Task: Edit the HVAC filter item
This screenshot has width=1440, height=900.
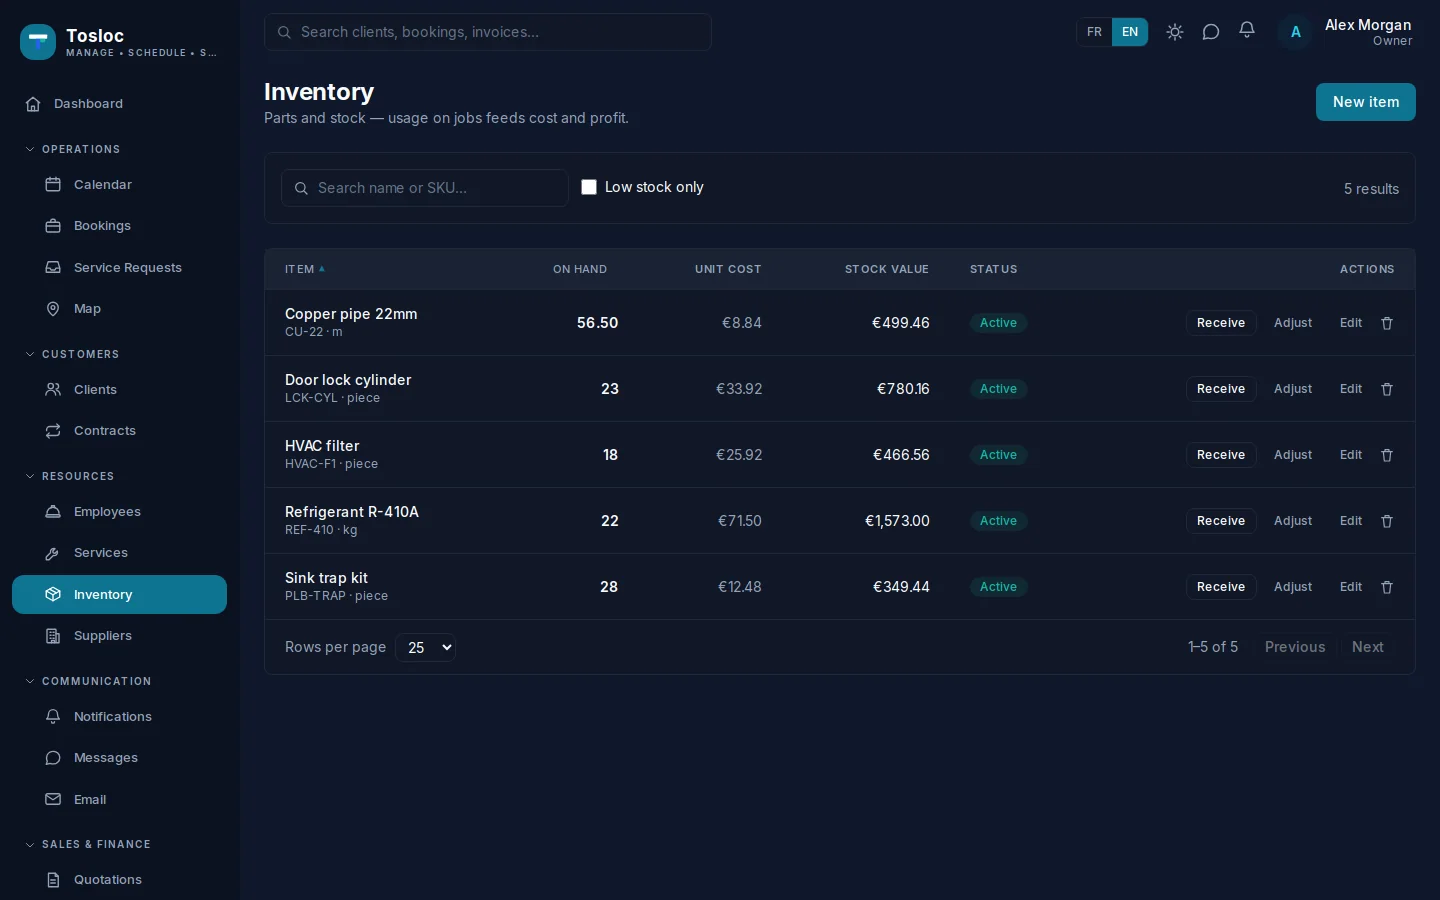Action: coord(1351,455)
